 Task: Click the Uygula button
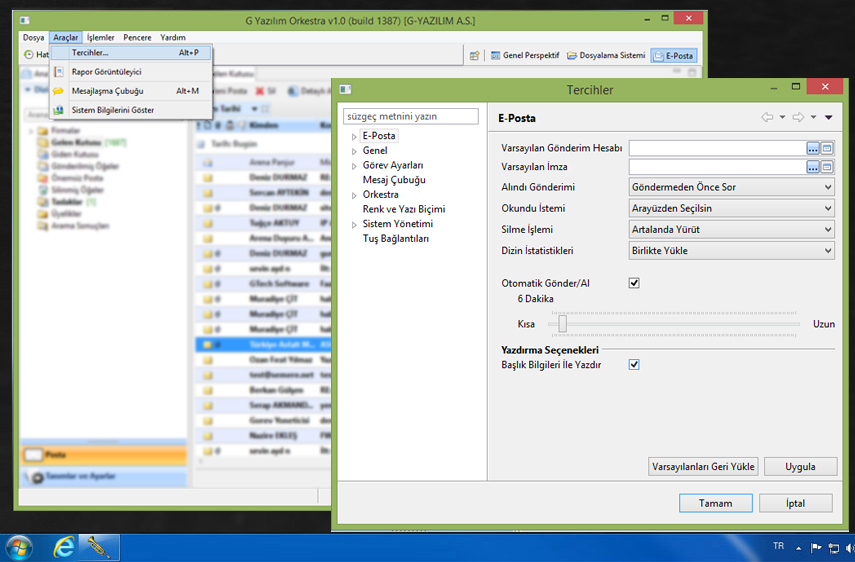[800, 467]
